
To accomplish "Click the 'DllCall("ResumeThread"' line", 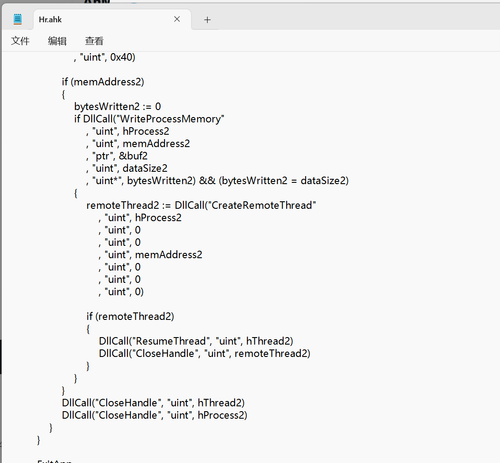I will click(x=196, y=341).
